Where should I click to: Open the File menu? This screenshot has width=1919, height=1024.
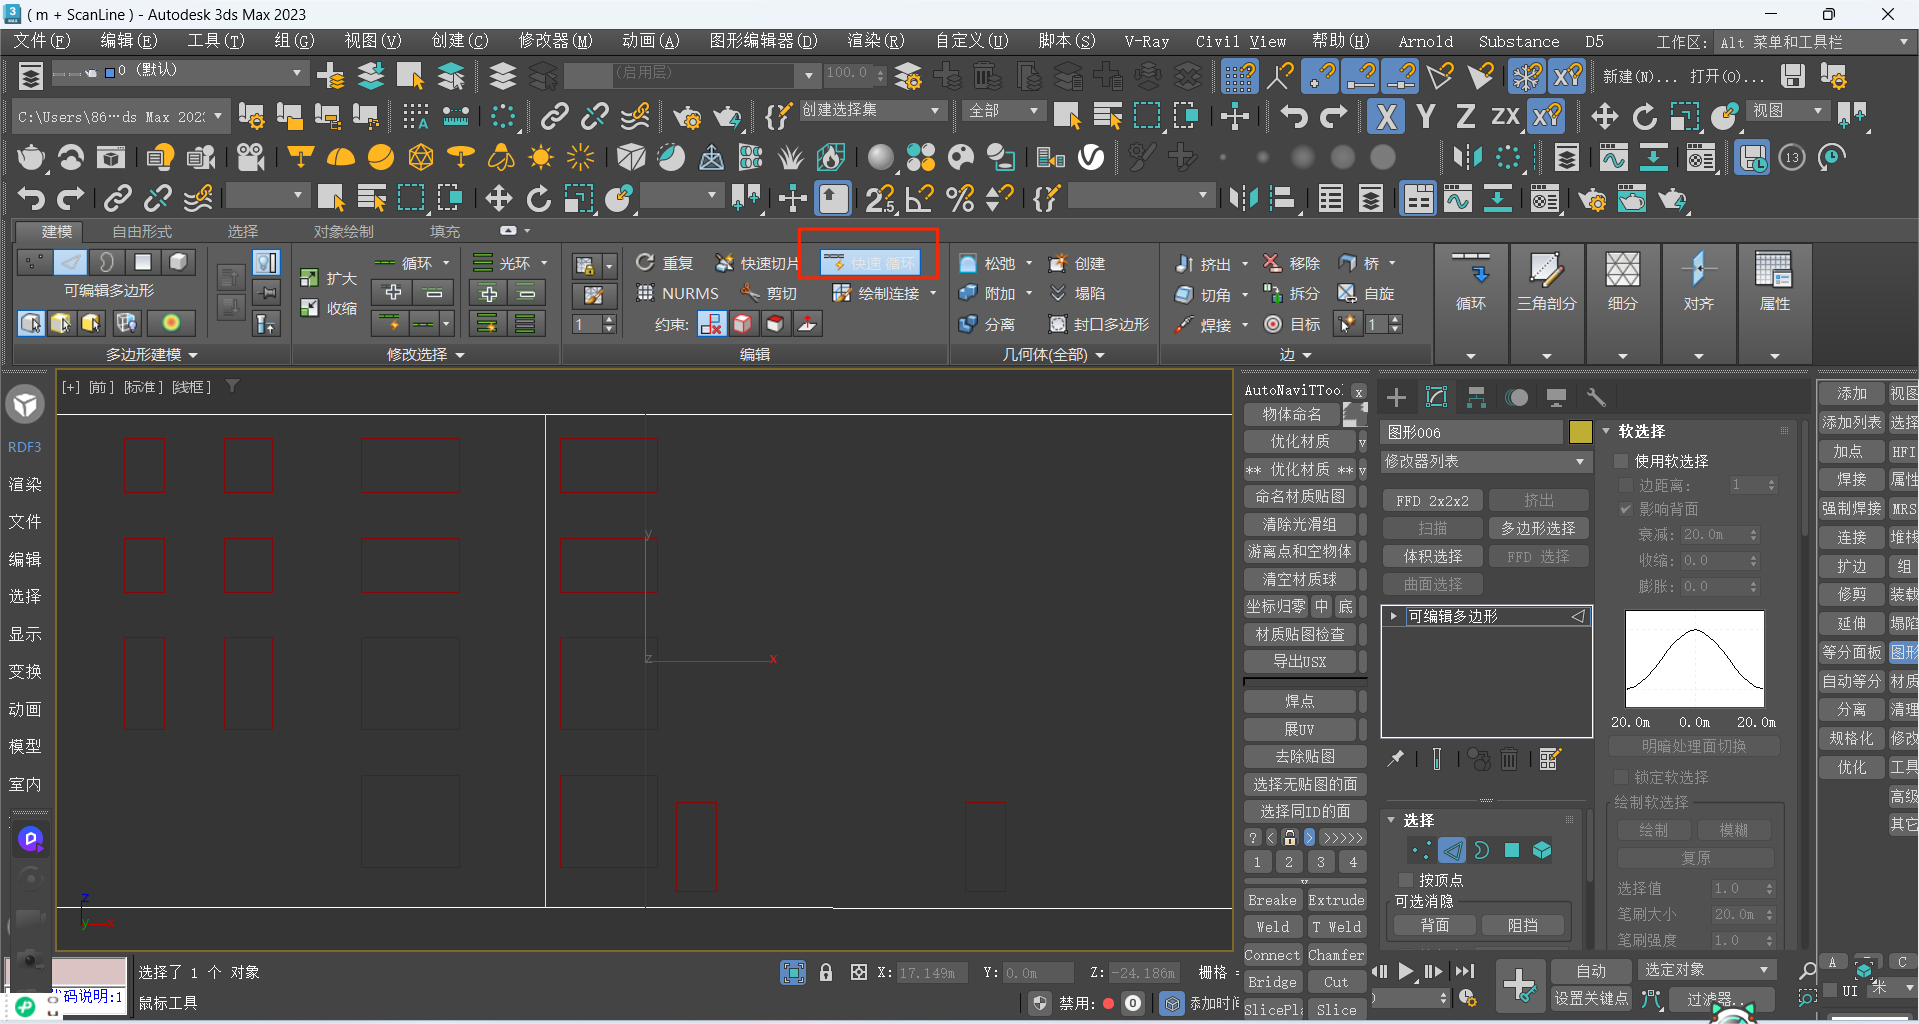(x=41, y=41)
